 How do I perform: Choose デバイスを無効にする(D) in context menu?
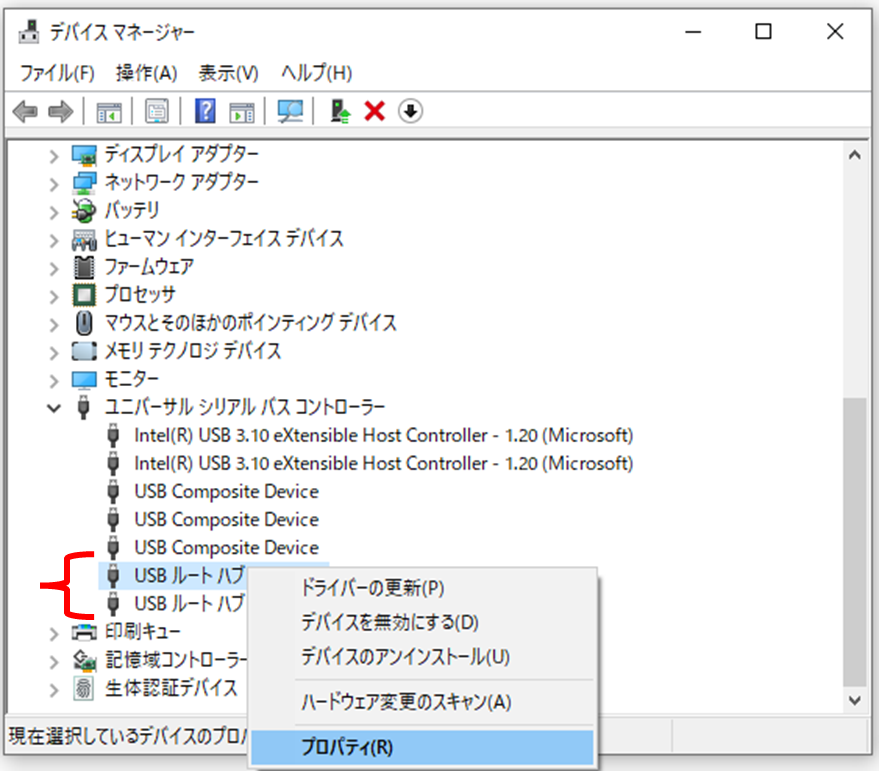[422, 622]
